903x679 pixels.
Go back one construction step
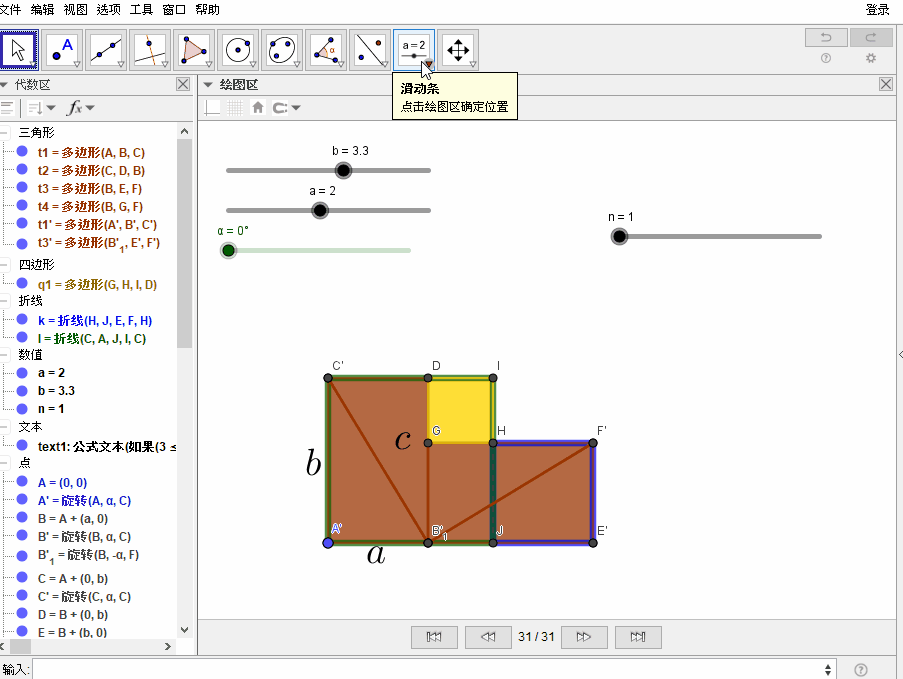click(488, 637)
